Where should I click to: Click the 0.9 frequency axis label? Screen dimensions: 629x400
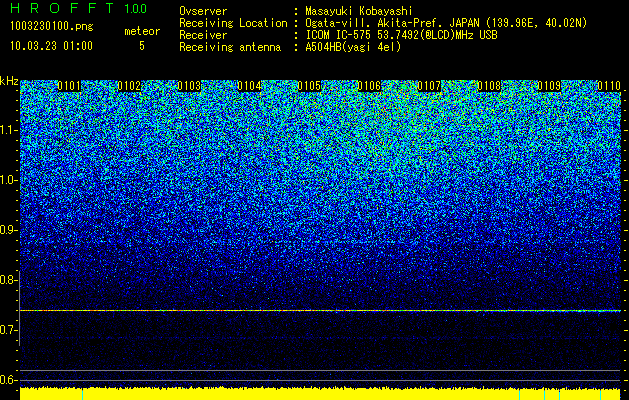[x=8, y=230]
